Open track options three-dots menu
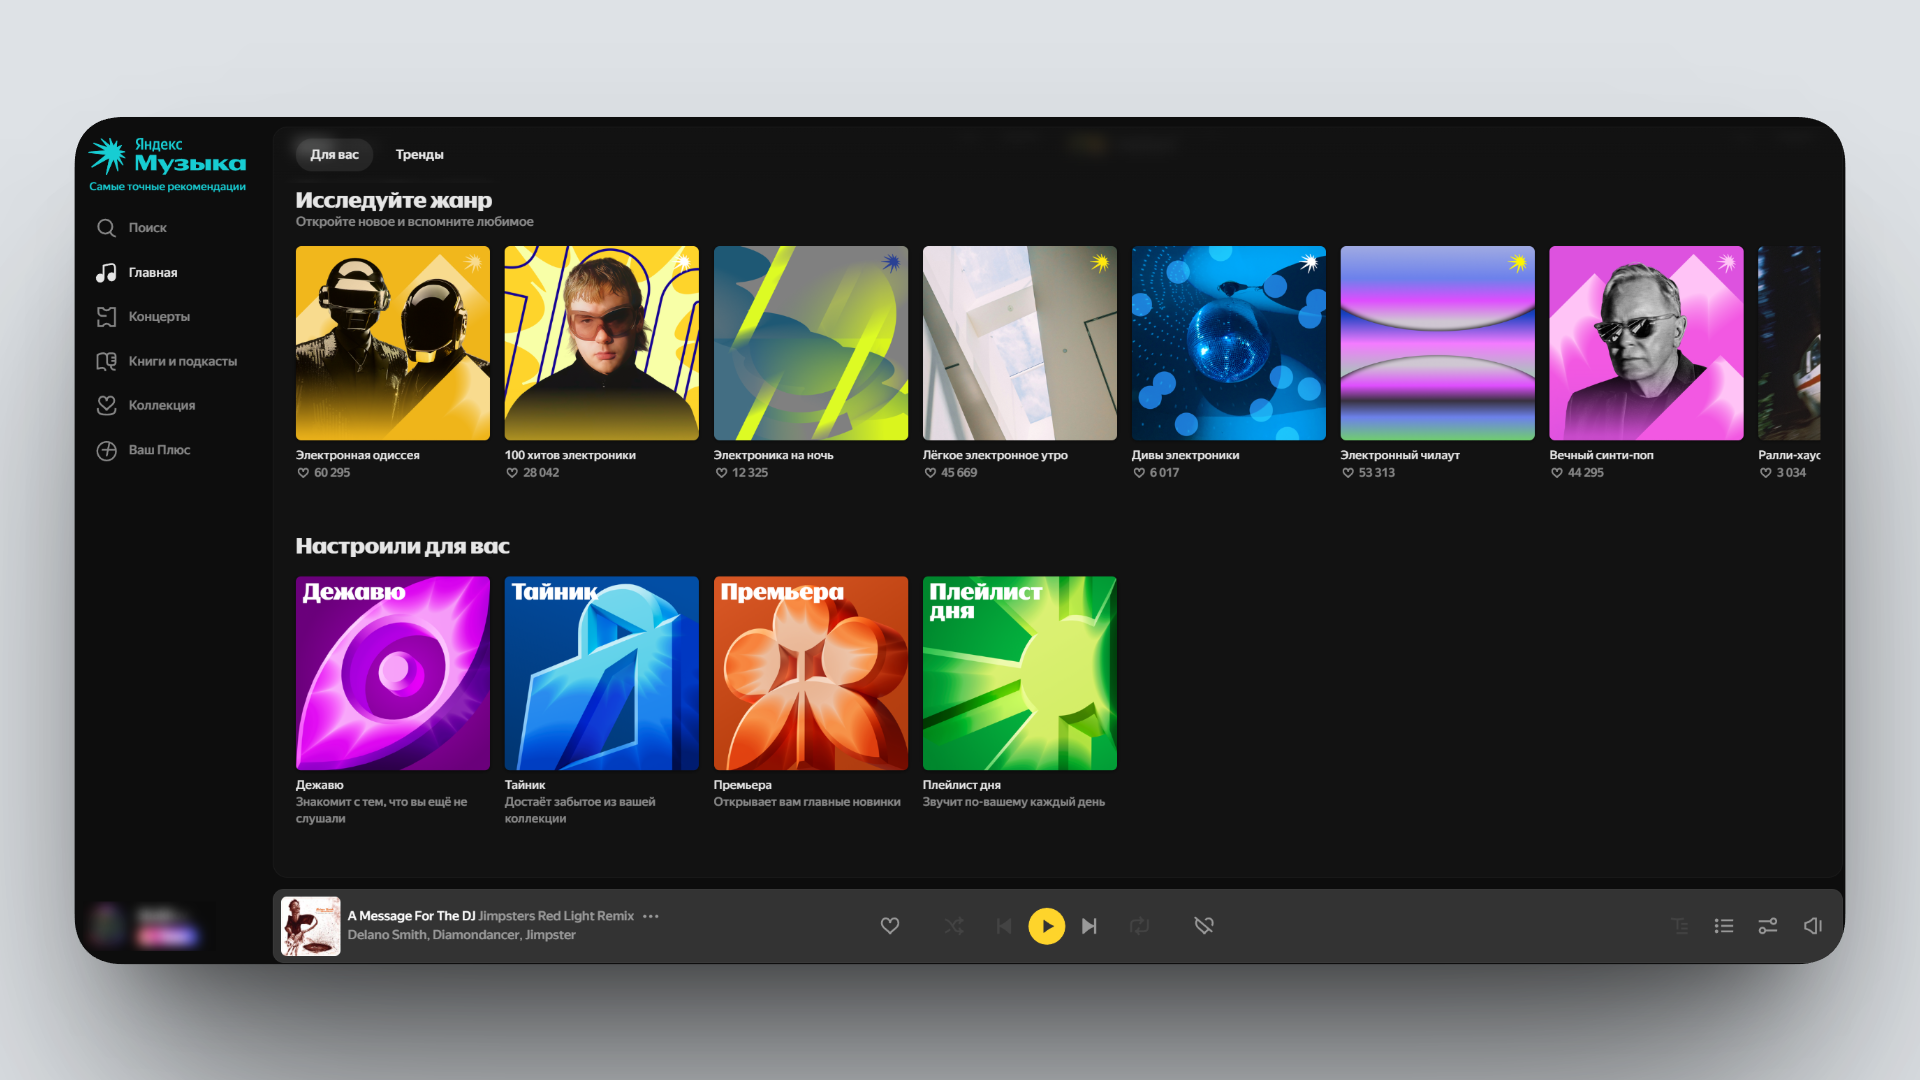Image resolution: width=1920 pixels, height=1080 pixels. 651,916
